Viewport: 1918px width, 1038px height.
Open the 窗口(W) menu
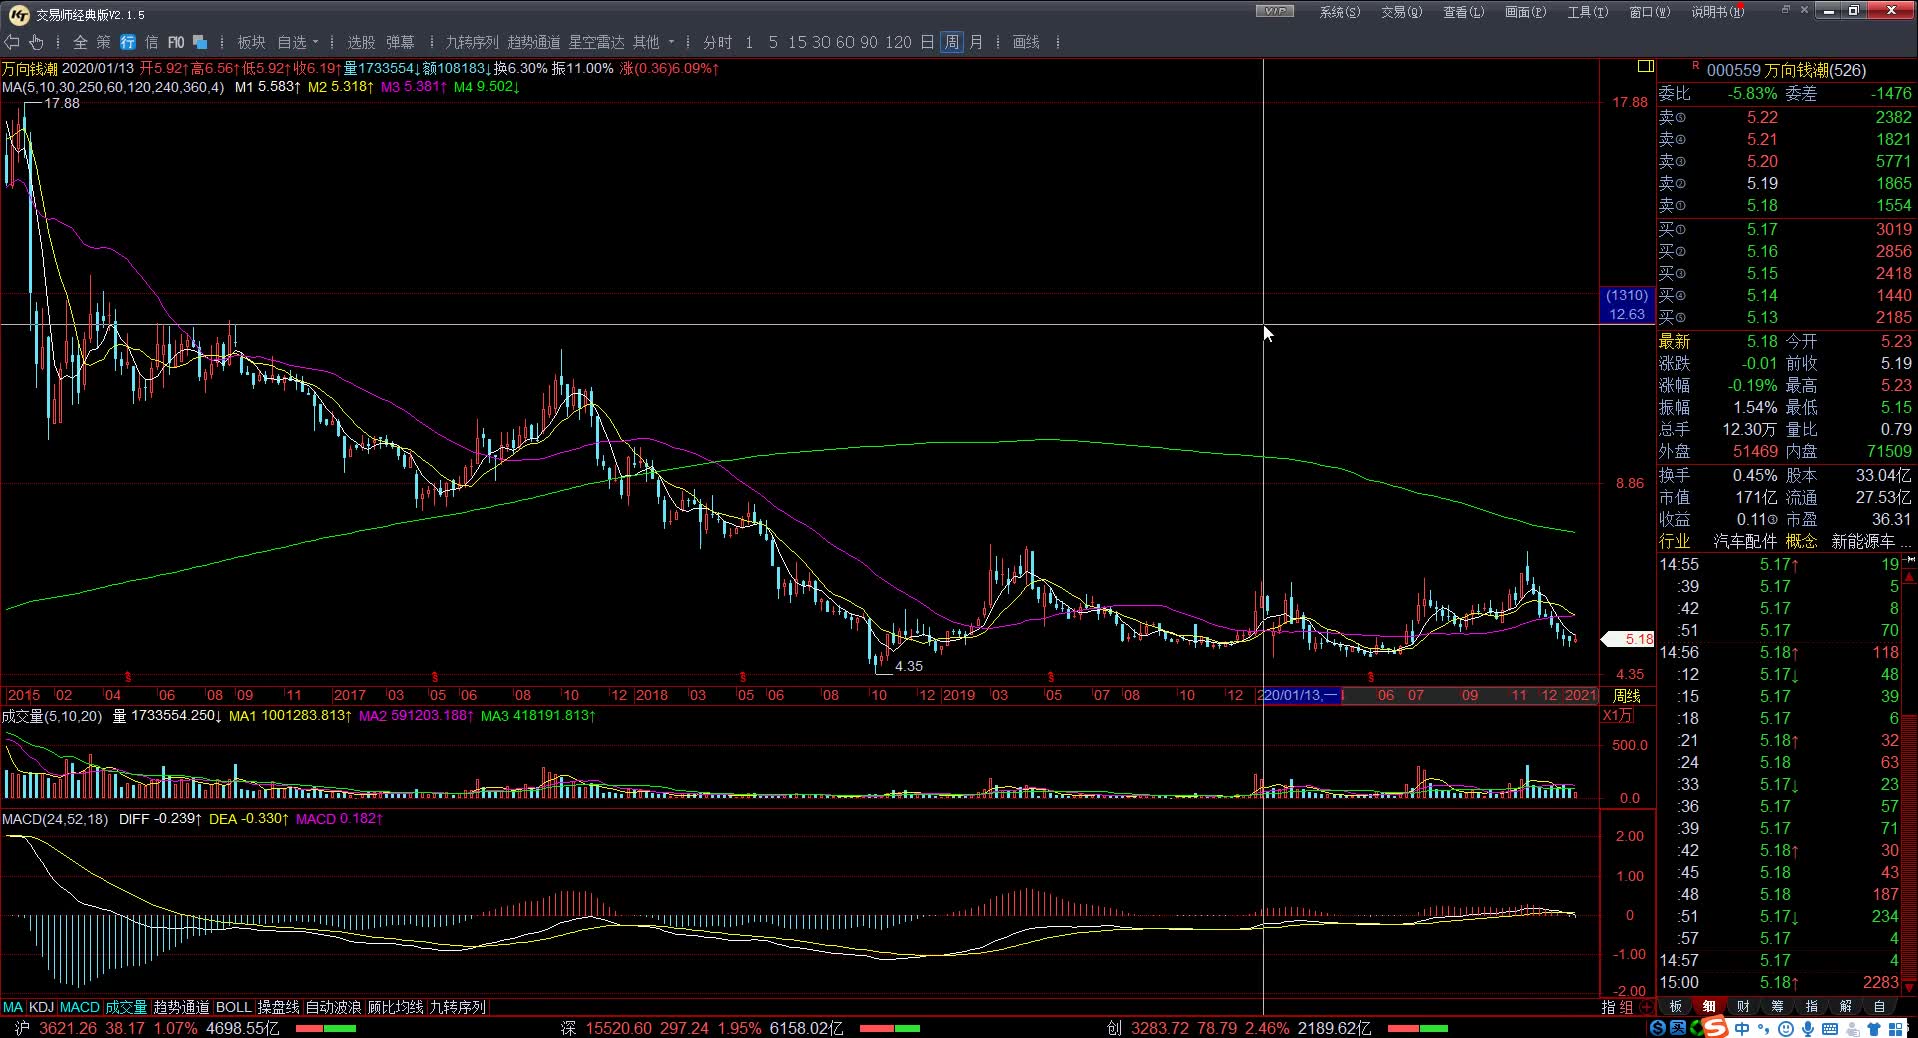click(x=1649, y=12)
